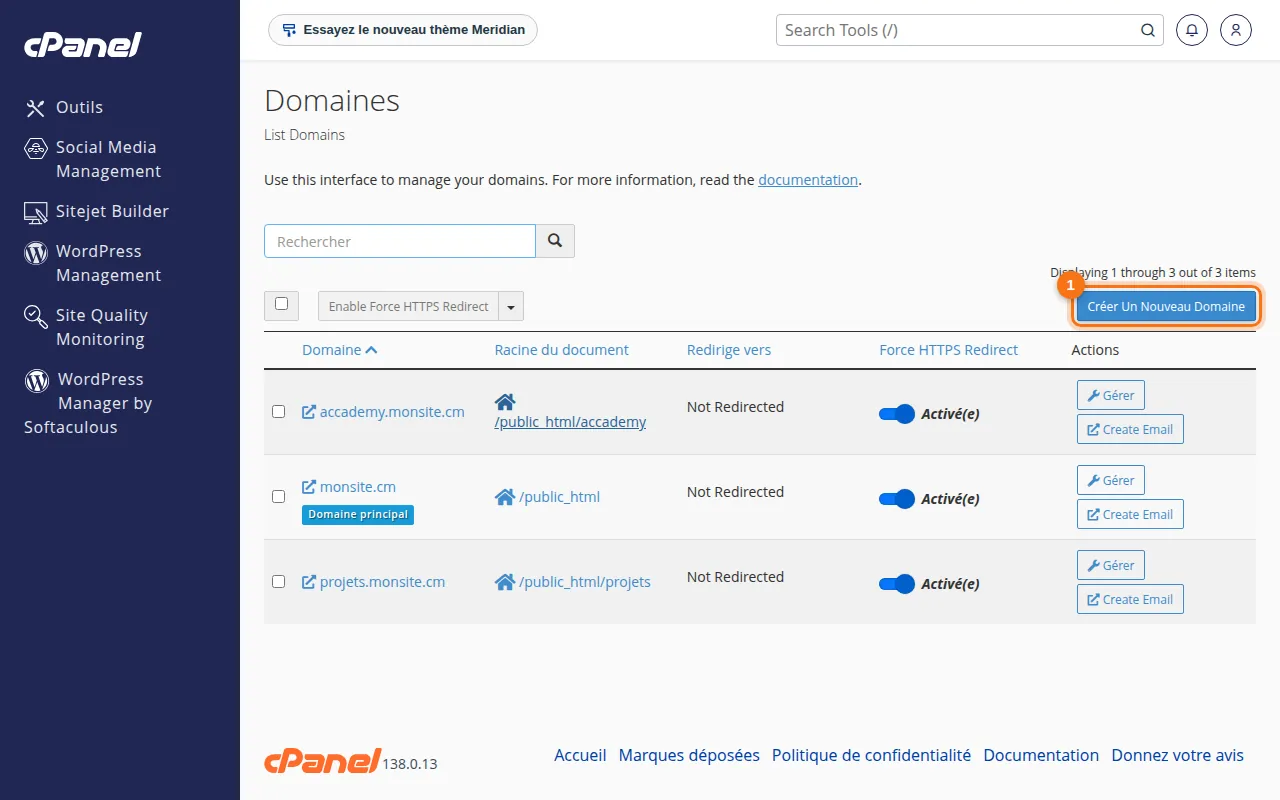This screenshot has height=800, width=1280.
Task: Click Gérer for accademy.monsite.cm
Action: 1111,395
